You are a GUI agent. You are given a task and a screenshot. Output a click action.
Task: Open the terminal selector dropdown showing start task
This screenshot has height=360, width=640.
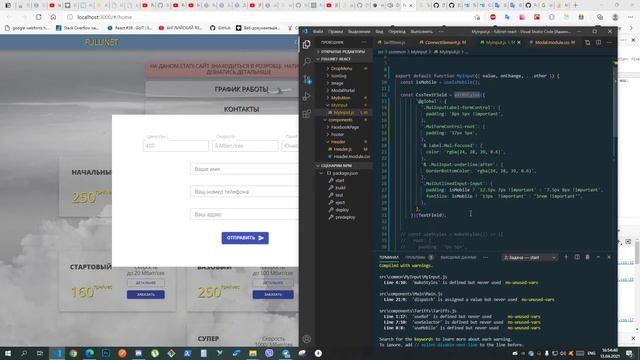click(x=529, y=258)
